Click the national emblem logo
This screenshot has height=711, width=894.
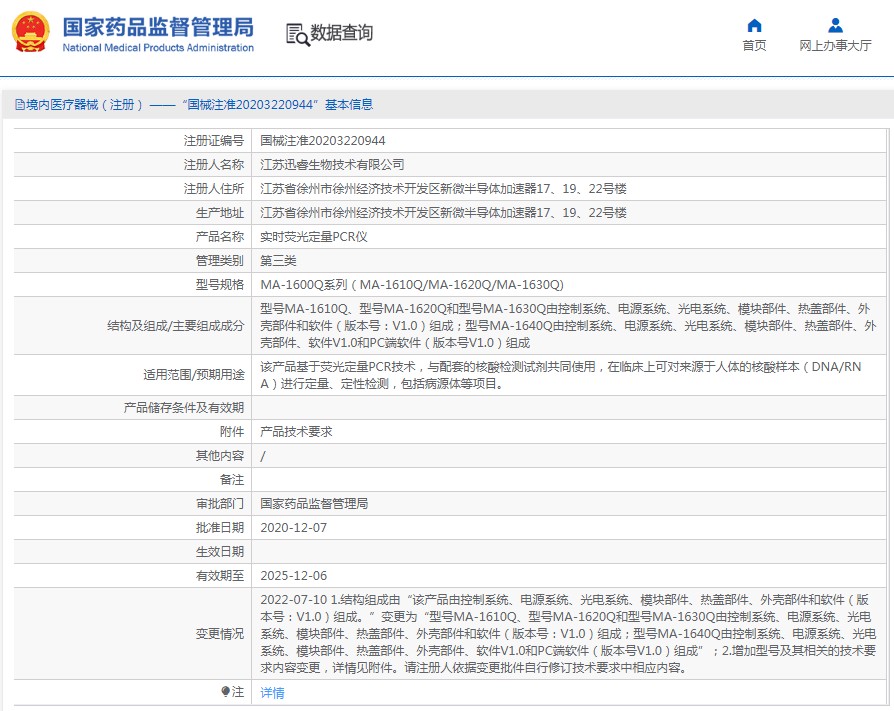[x=30, y=32]
